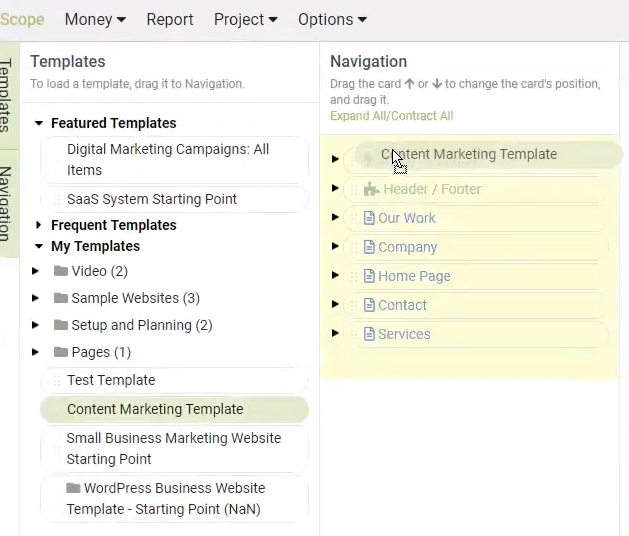
Task: Expand the Setup and Planning folder
Action: (x=35, y=325)
